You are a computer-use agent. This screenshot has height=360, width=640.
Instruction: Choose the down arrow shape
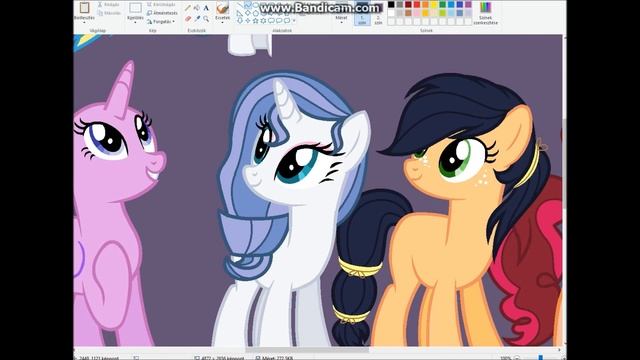click(239, 20)
